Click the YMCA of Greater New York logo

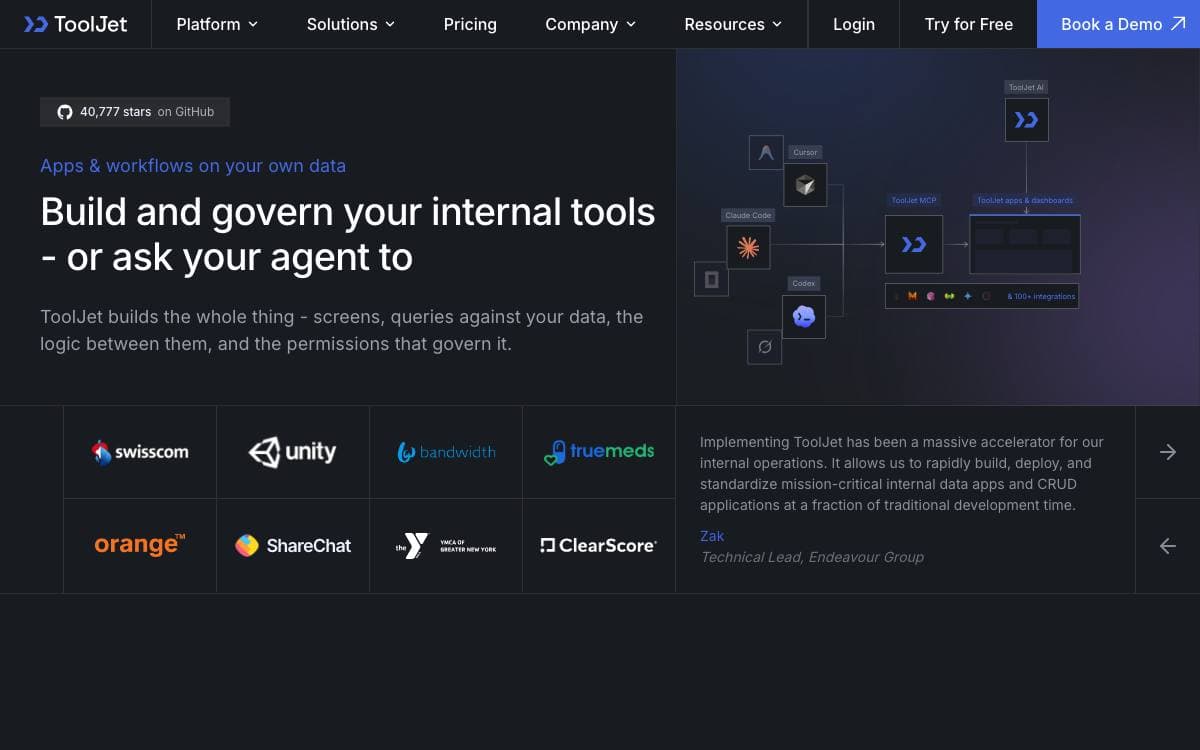coord(446,546)
